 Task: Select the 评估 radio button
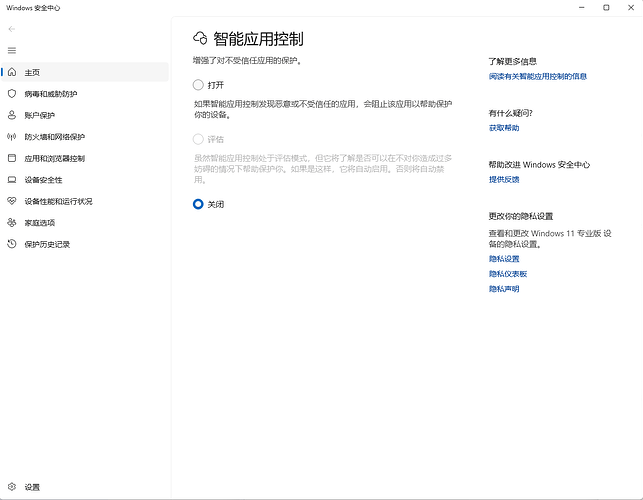point(198,139)
